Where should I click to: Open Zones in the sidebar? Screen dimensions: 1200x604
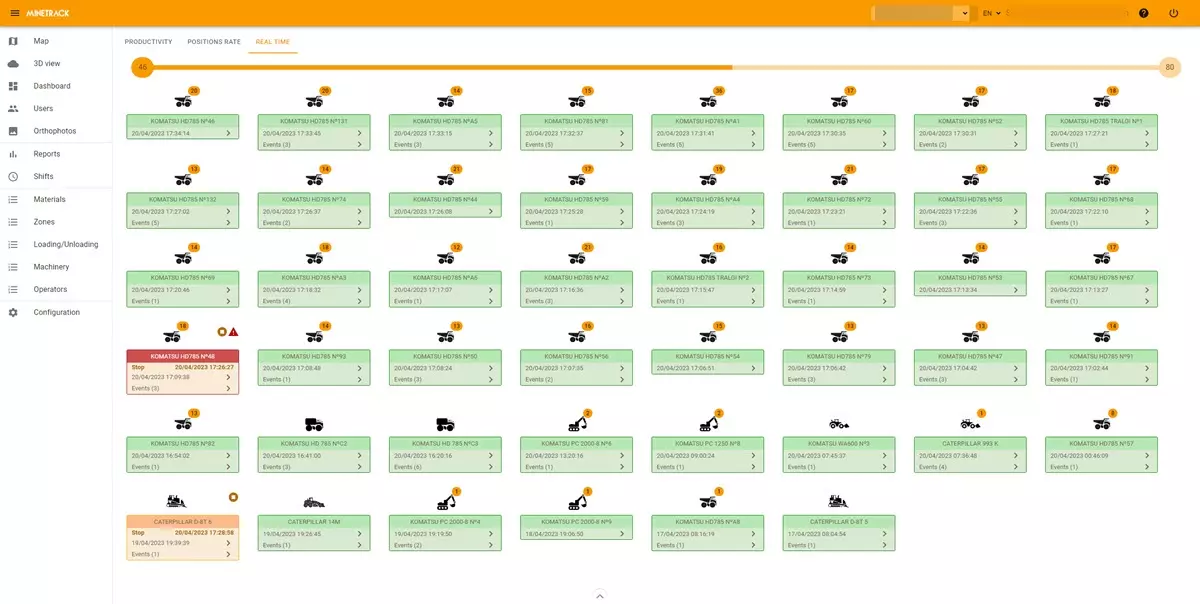click(44, 222)
